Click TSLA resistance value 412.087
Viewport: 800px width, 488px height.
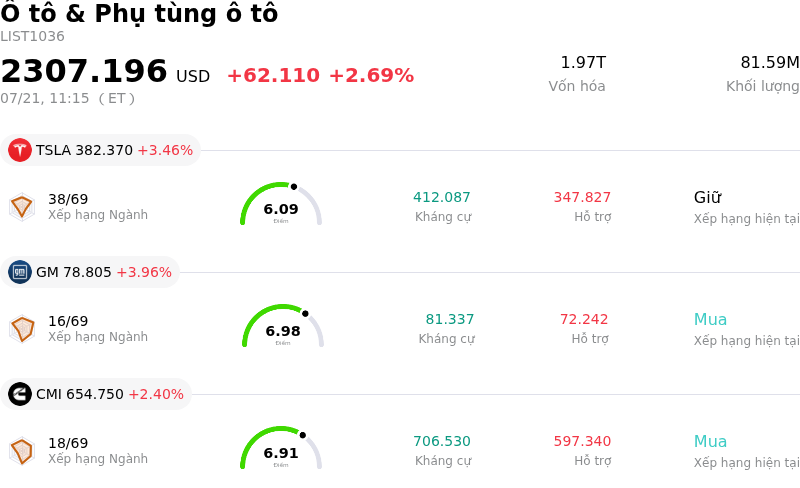coord(442,197)
